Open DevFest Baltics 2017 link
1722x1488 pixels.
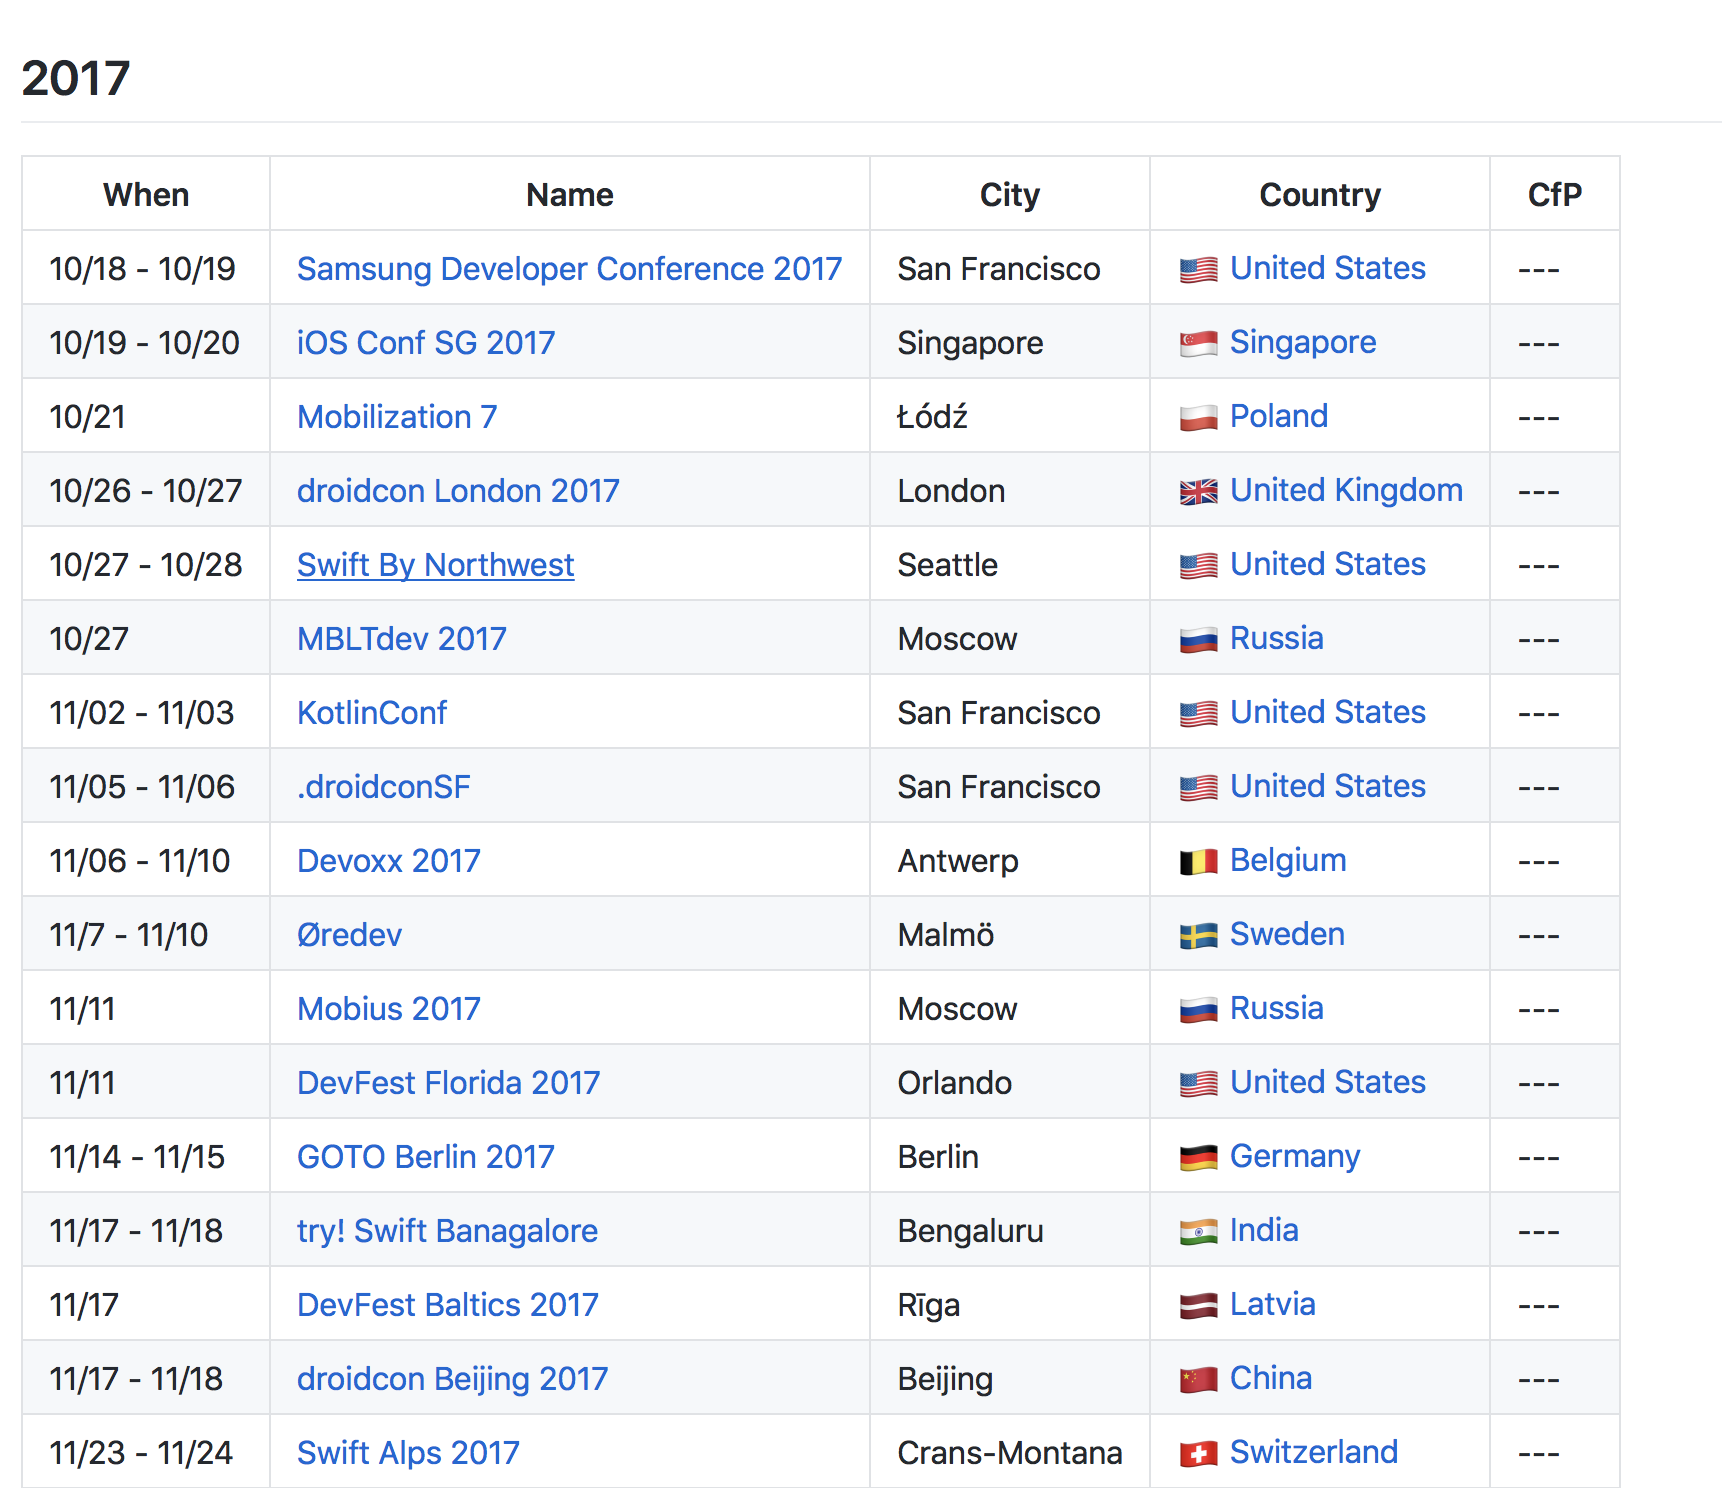point(447,1304)
